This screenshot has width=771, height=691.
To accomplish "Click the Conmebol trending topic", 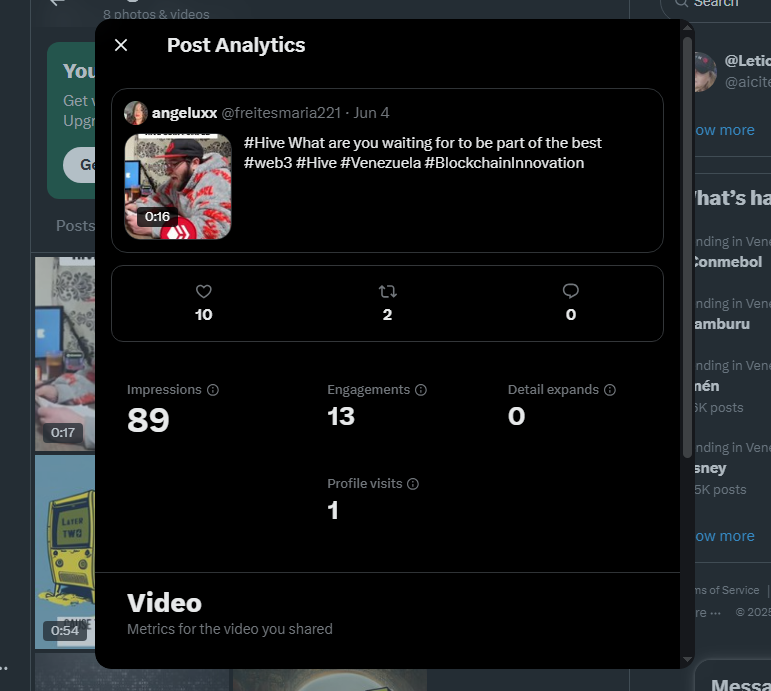I will click(728, 262).
